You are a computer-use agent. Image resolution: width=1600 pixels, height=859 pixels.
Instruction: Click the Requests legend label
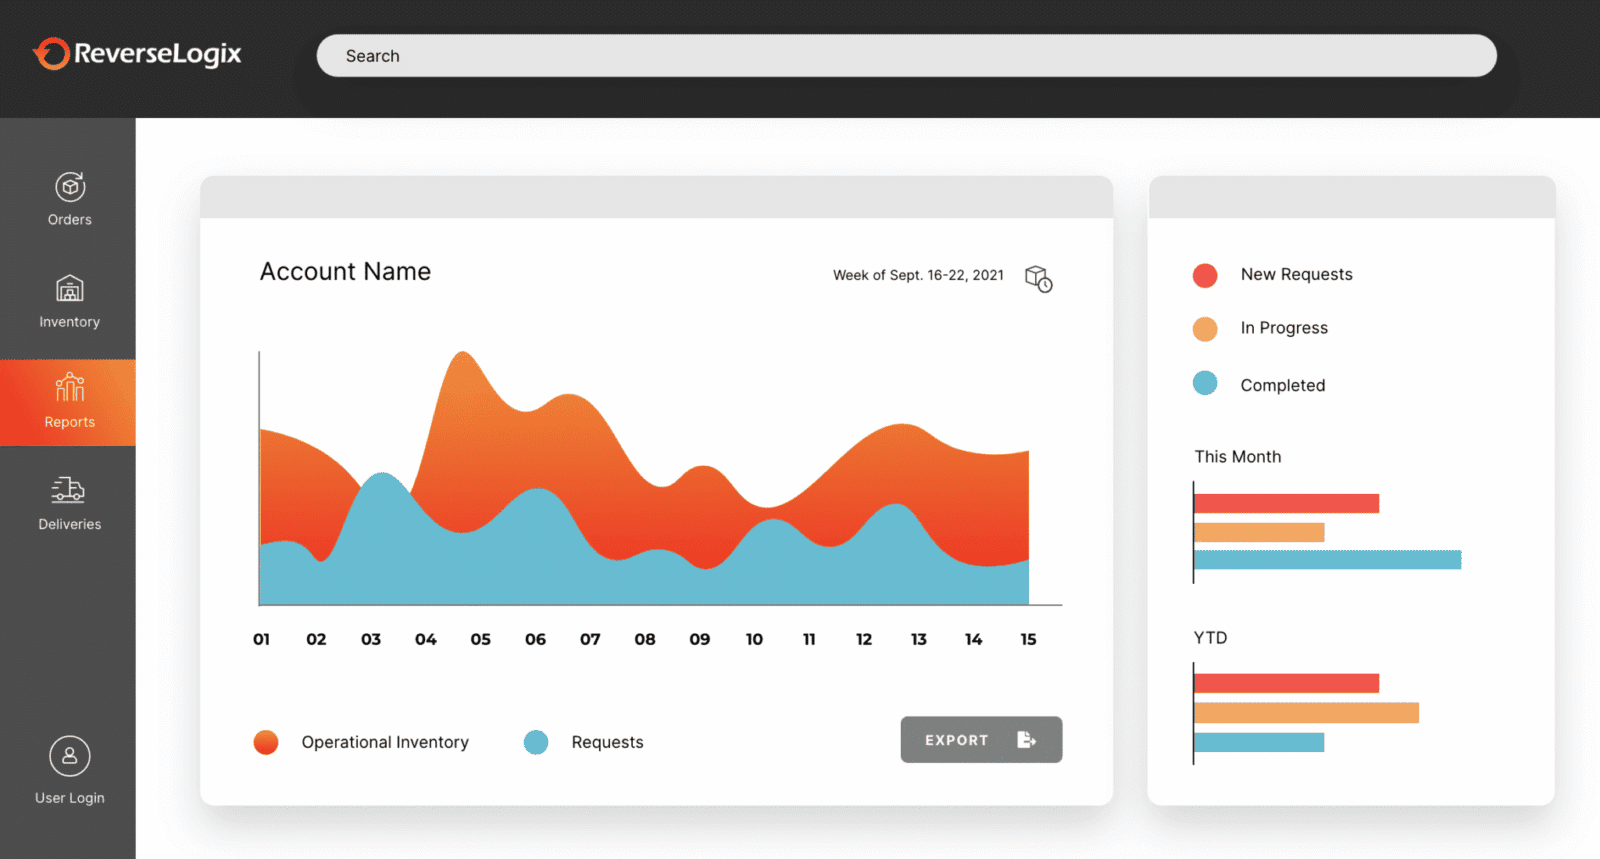pyautogui.click(x=607, y=742)
